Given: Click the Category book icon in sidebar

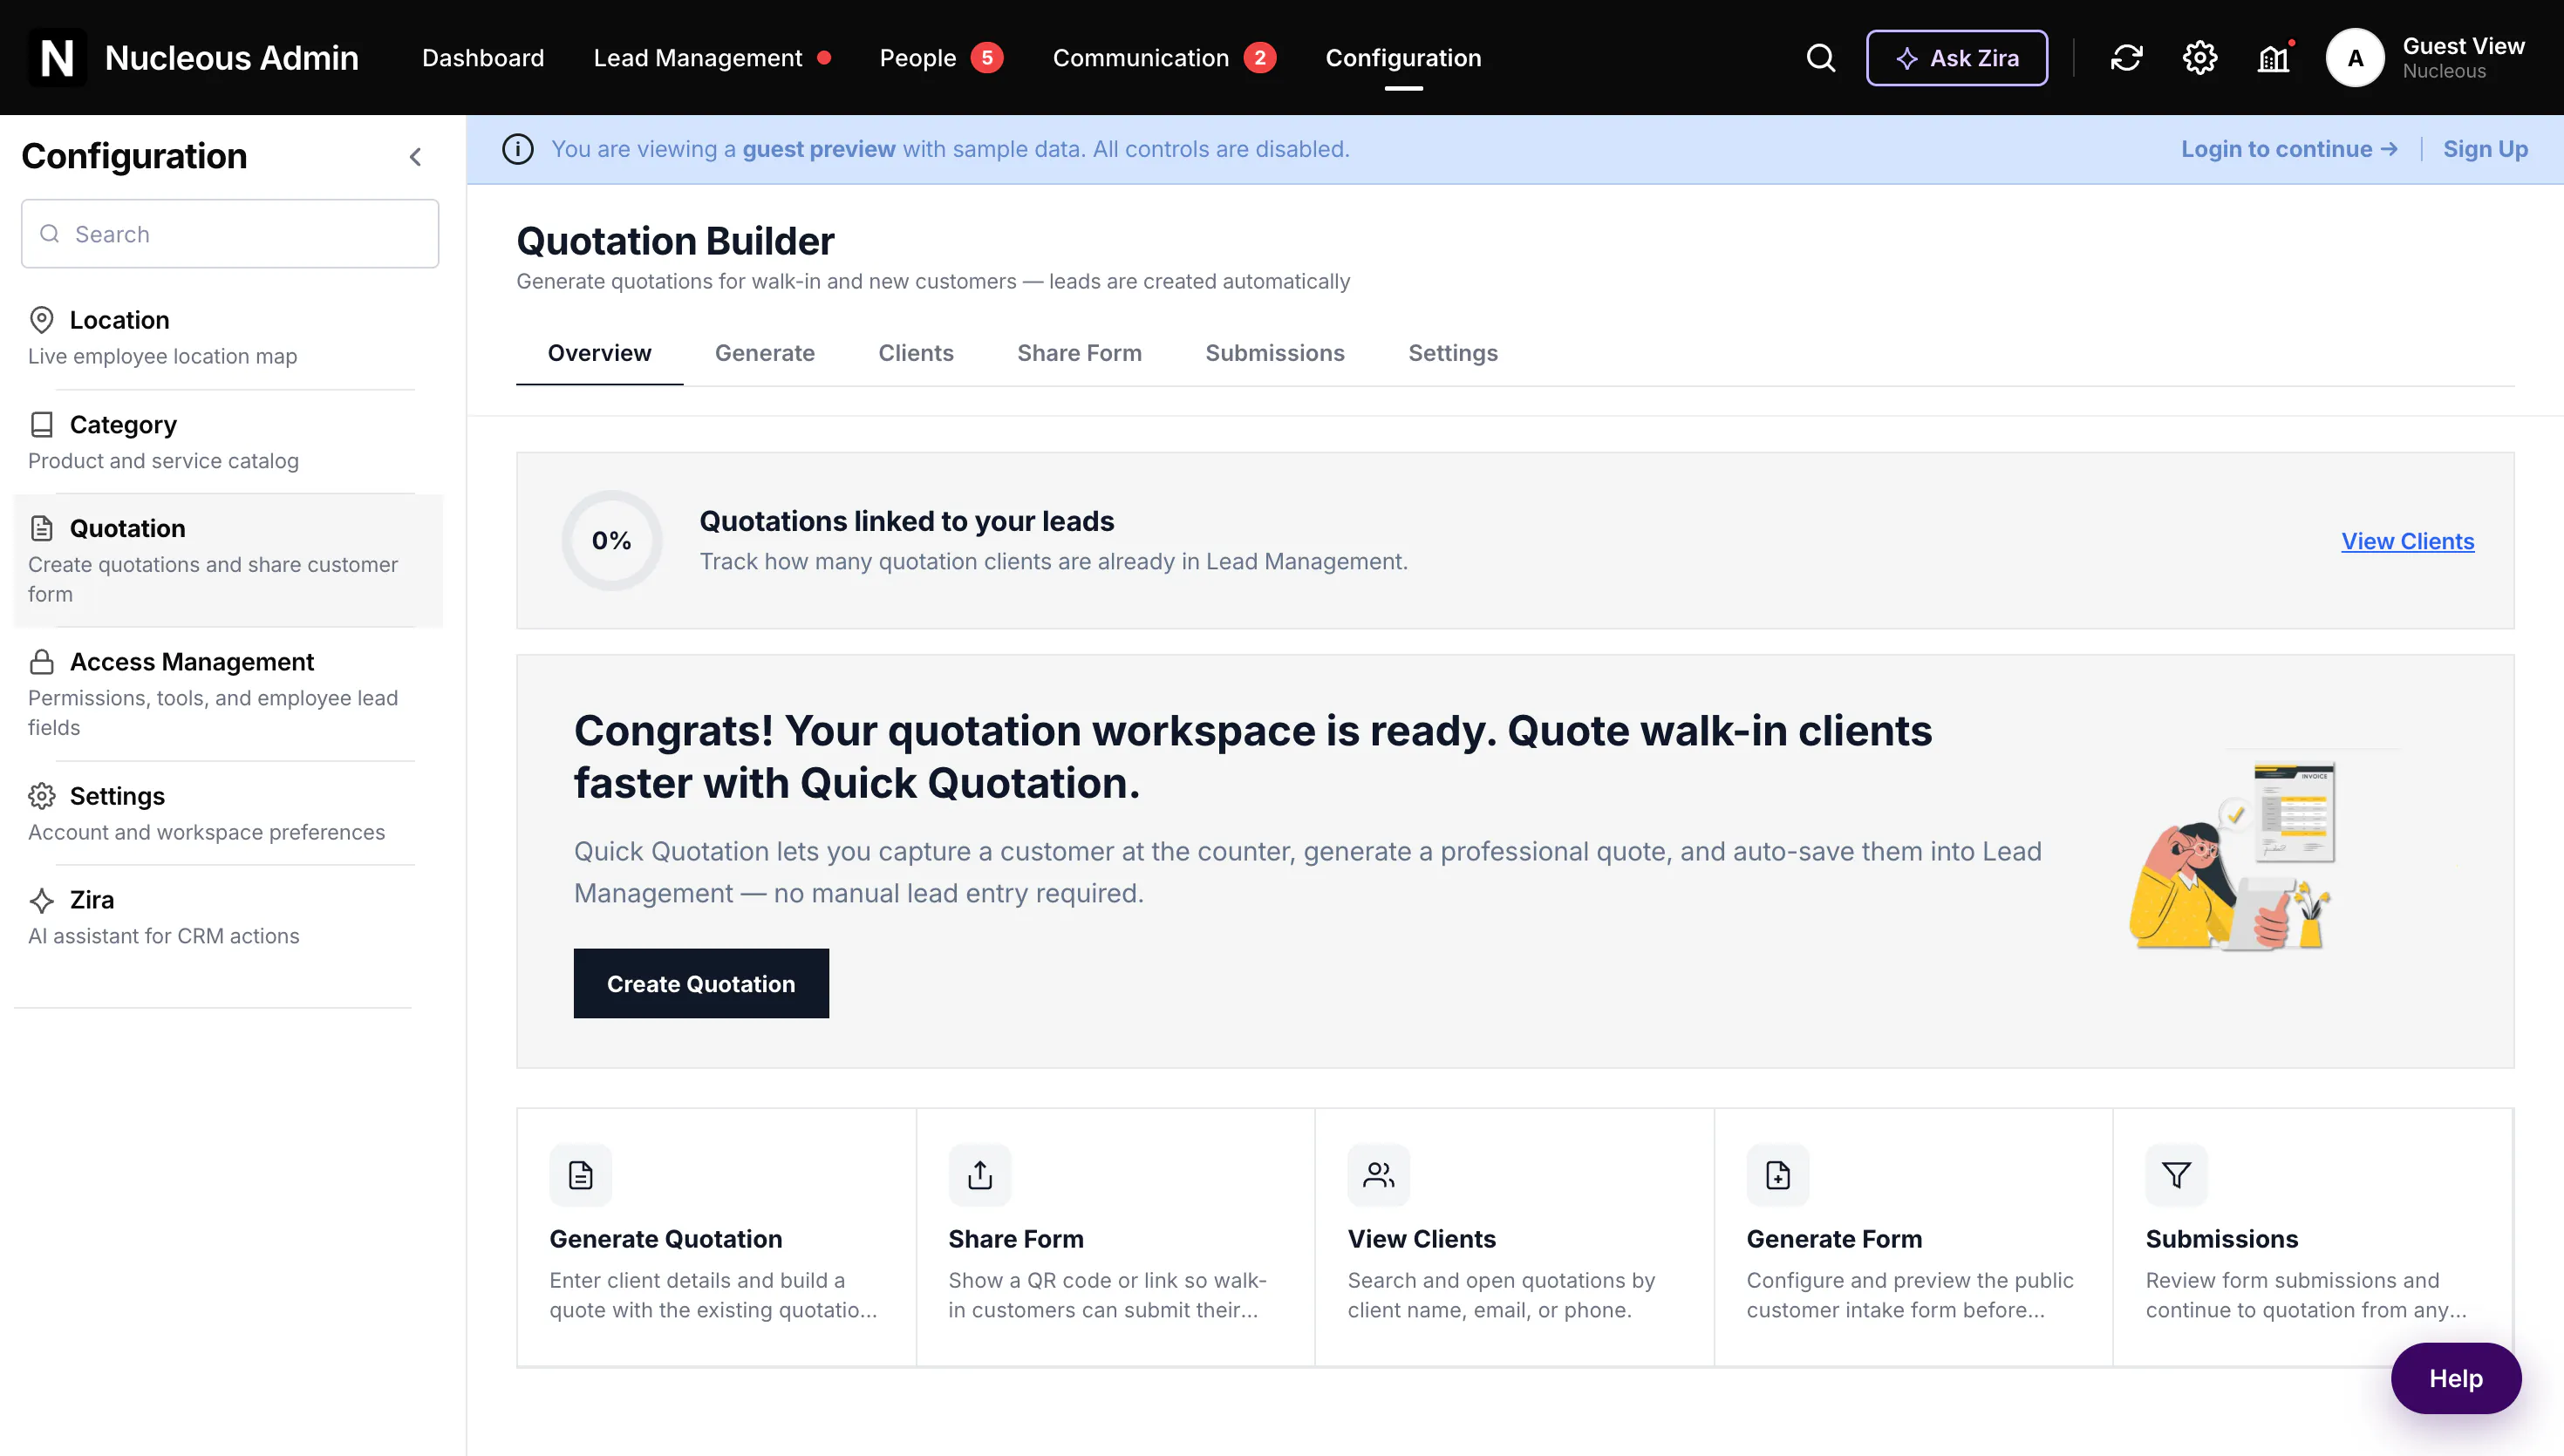Looking at the screenshot, I should [x=42, y=425].
